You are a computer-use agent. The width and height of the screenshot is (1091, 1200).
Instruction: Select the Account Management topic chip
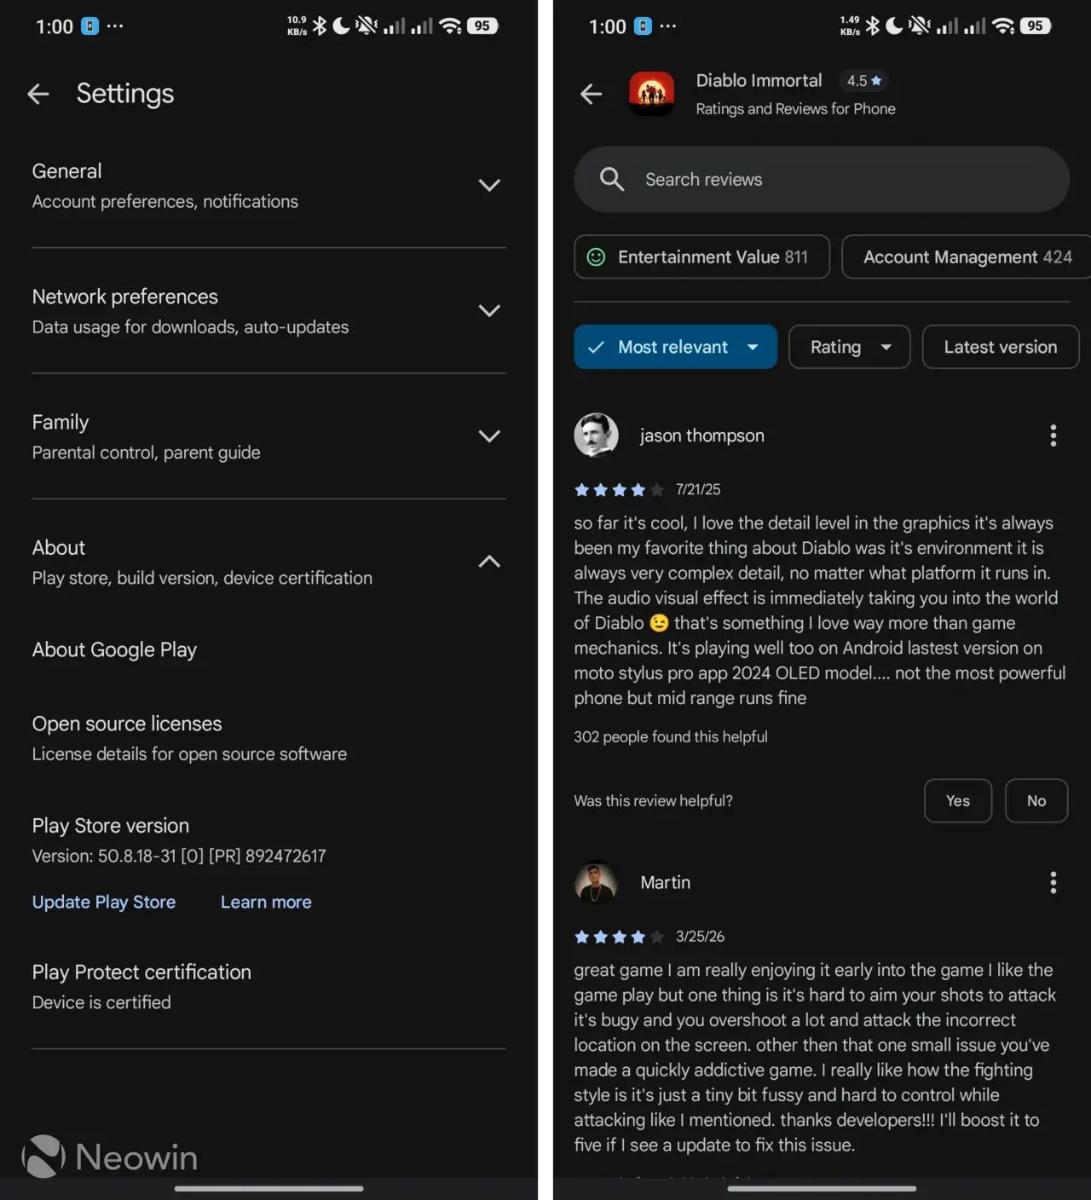[x=966, y=257]
